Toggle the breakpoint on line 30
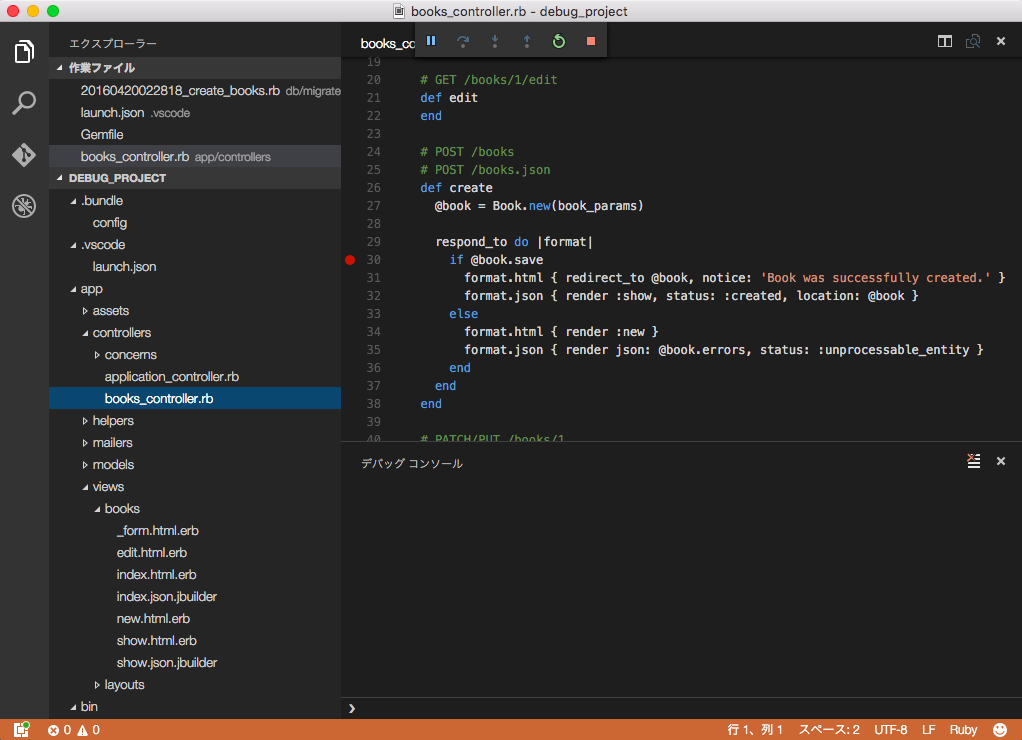The image size is (1022, 740). pyautogui.click(x=350, y=259)
